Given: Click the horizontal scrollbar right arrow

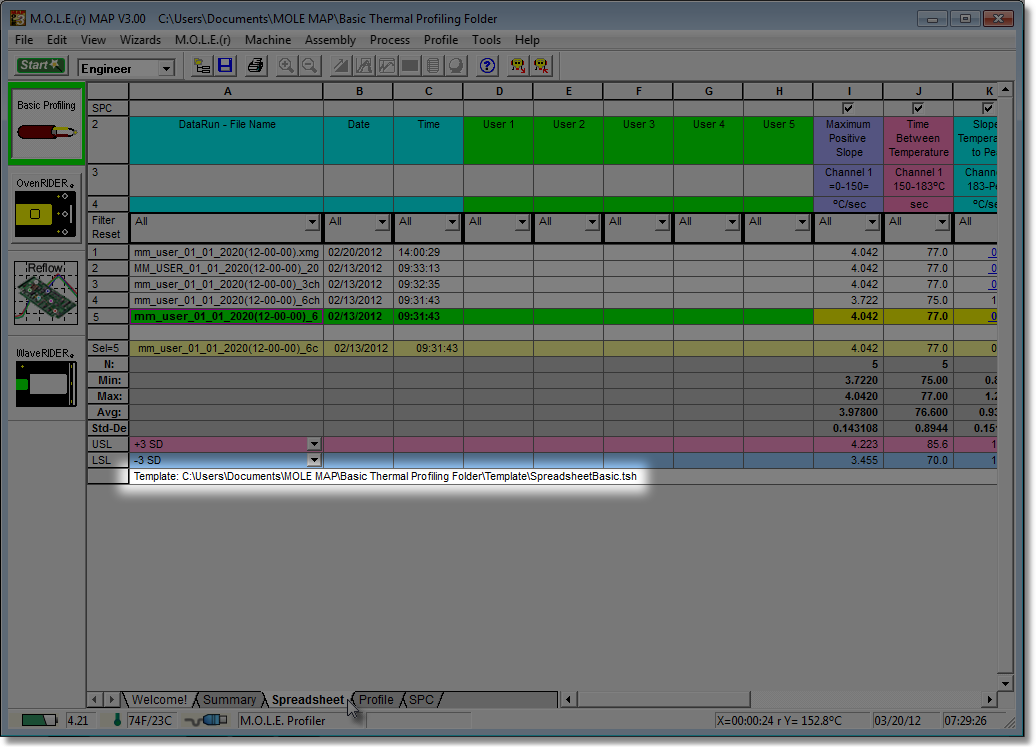Looking at the screenshot, I should coord(989,699).
